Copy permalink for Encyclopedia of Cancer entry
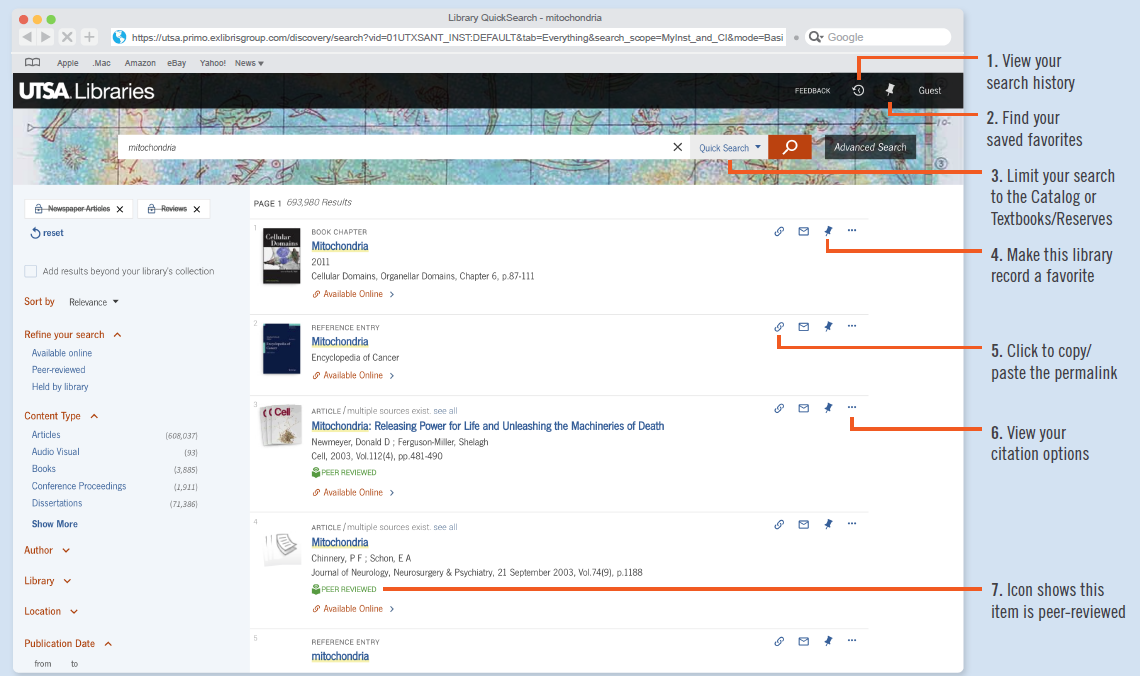1140x676 pixels. coord(779,327)
